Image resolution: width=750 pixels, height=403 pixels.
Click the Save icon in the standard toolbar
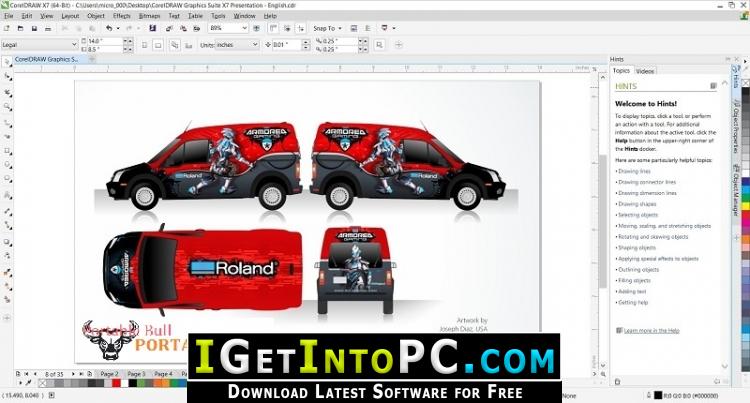pos(36,29)
